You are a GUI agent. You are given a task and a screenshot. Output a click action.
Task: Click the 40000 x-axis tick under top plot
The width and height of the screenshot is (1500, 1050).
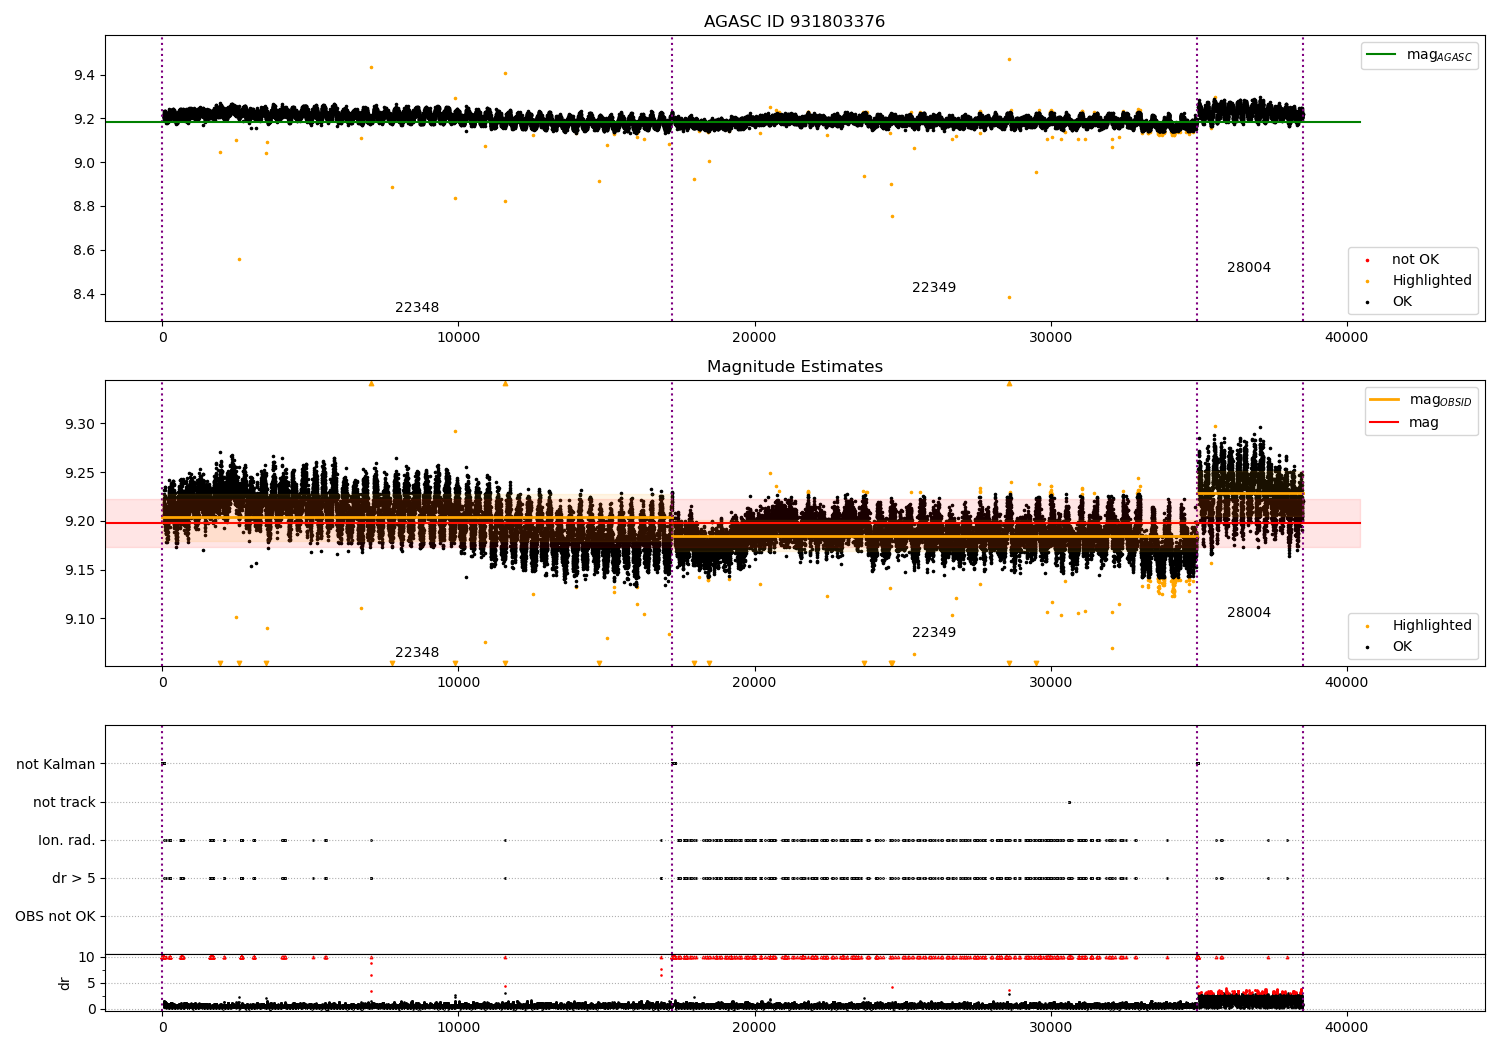(x=1346, y=338)
